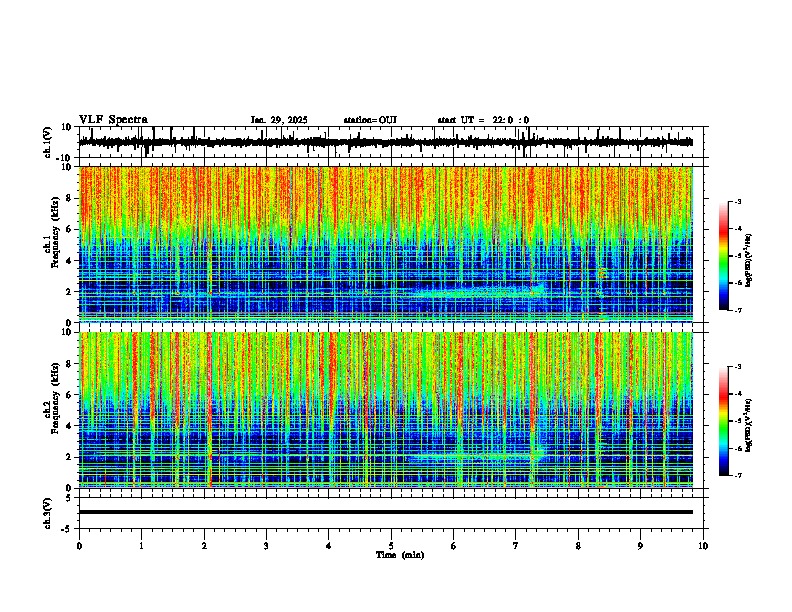Click the station name label in the header
Screen dimensions: 792x612
370,120
